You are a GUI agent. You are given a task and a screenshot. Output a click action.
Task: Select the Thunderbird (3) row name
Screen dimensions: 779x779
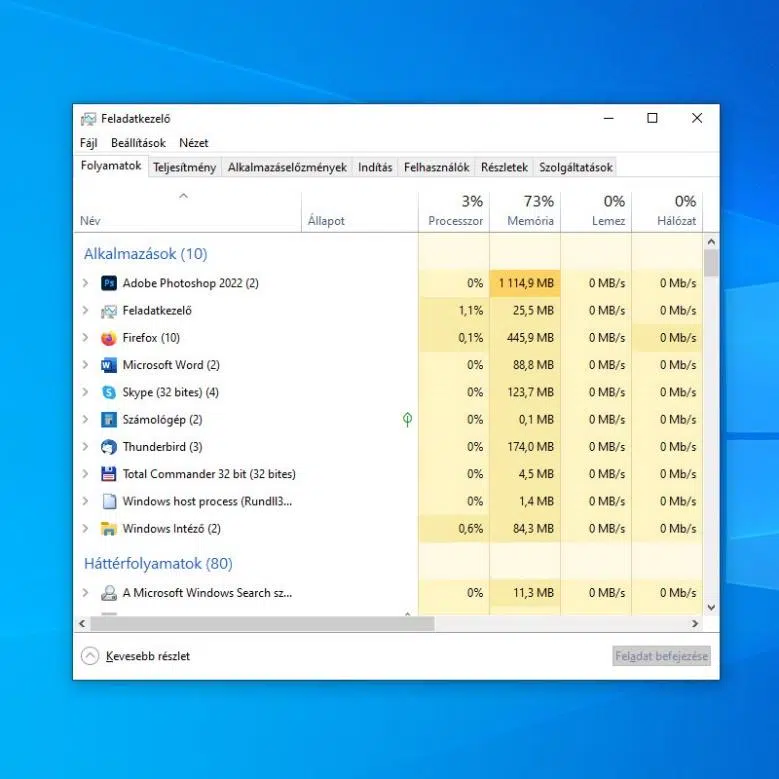[162, 447]
